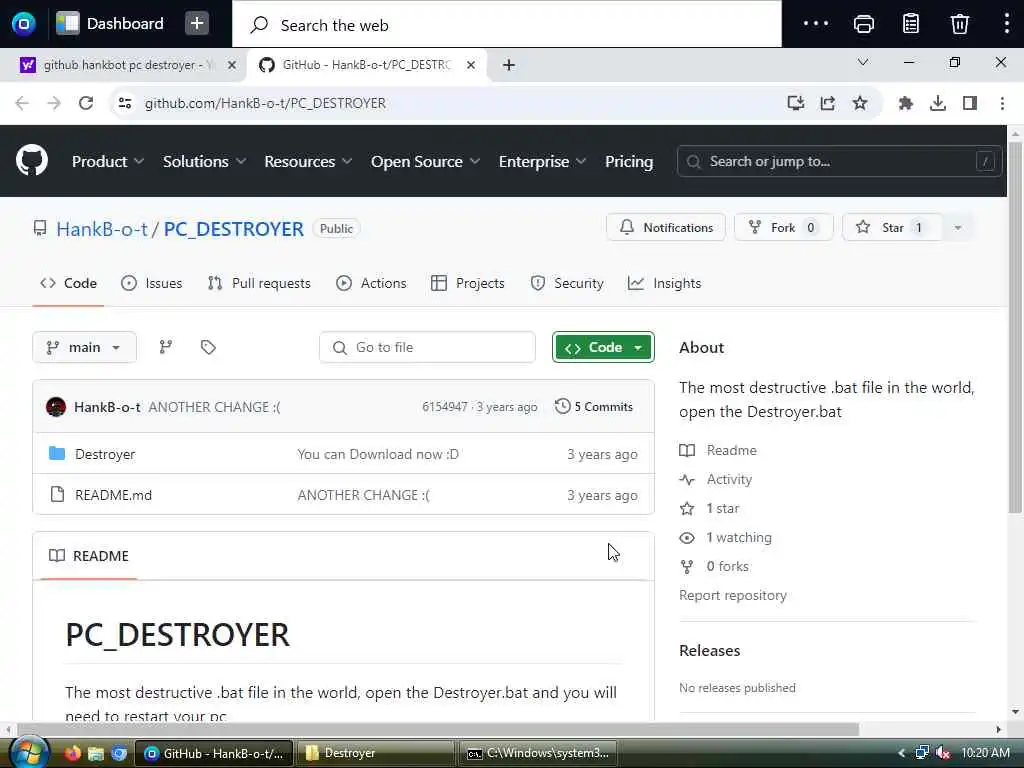View the 5 Commits history
Viewport: 1024px width, 768px height.
point(594,406)
